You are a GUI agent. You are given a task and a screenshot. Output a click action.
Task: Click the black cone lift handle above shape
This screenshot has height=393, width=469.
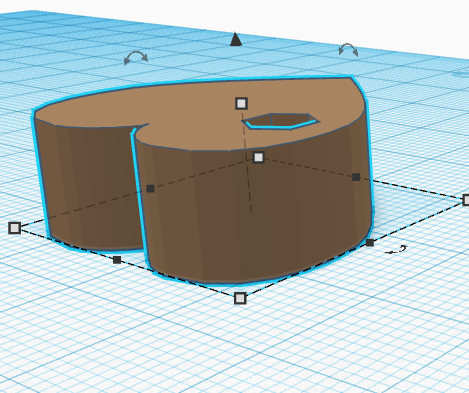point(236,39)
